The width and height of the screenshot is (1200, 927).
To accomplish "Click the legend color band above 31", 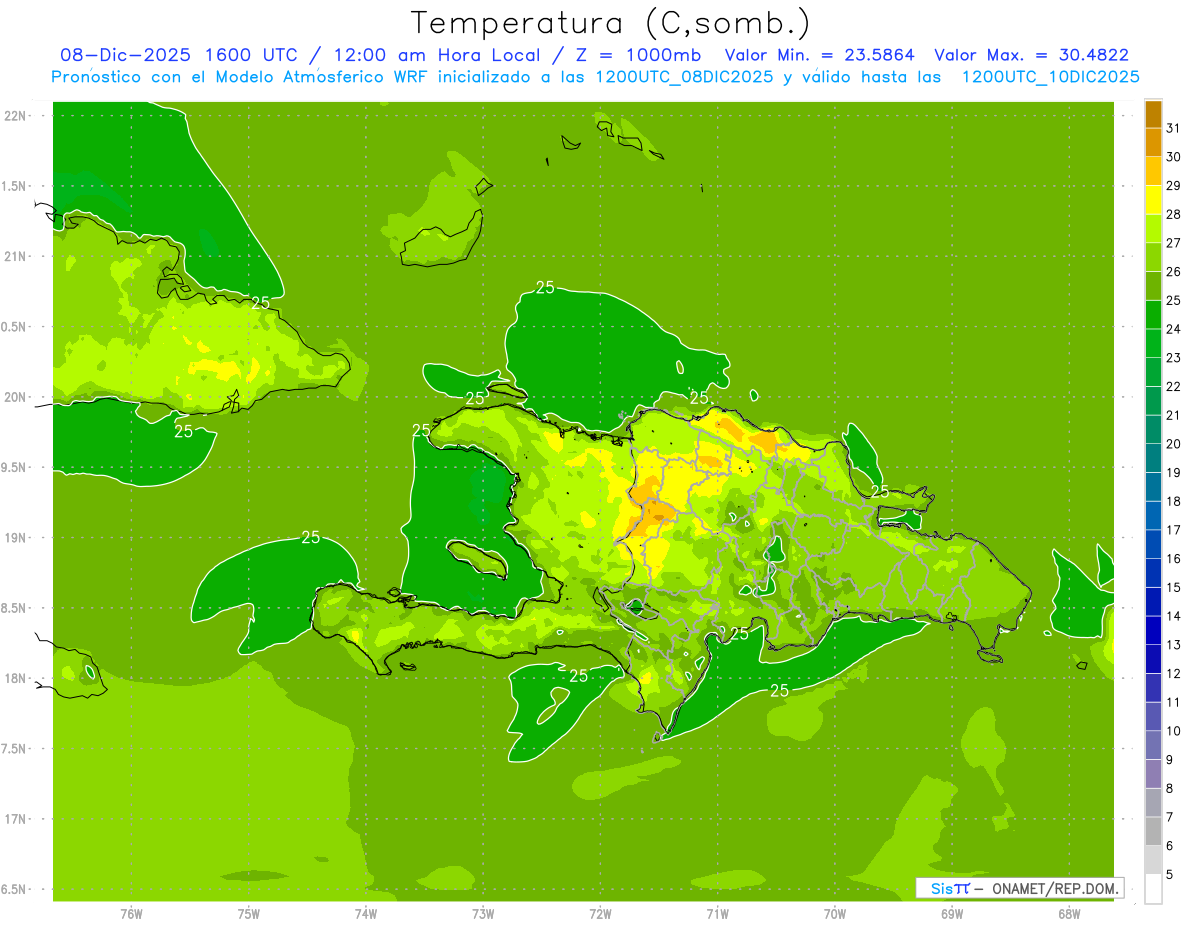I will click(x=1153, y=113).
